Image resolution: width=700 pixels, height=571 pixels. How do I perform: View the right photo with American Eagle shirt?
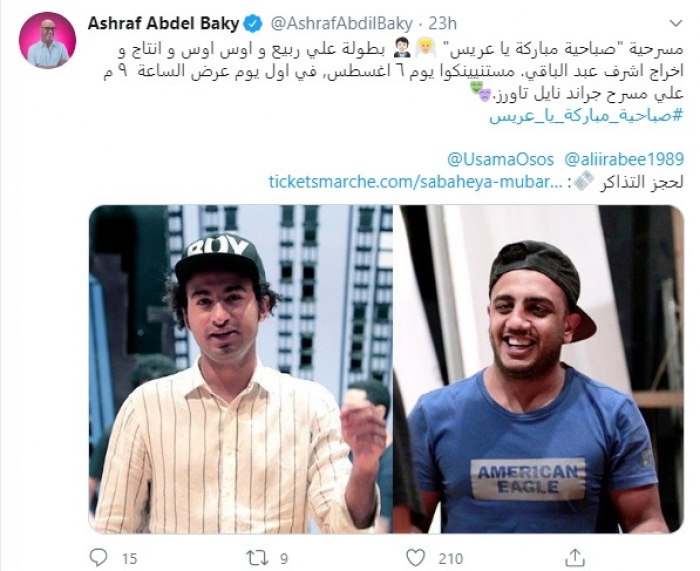click(538, 369)
